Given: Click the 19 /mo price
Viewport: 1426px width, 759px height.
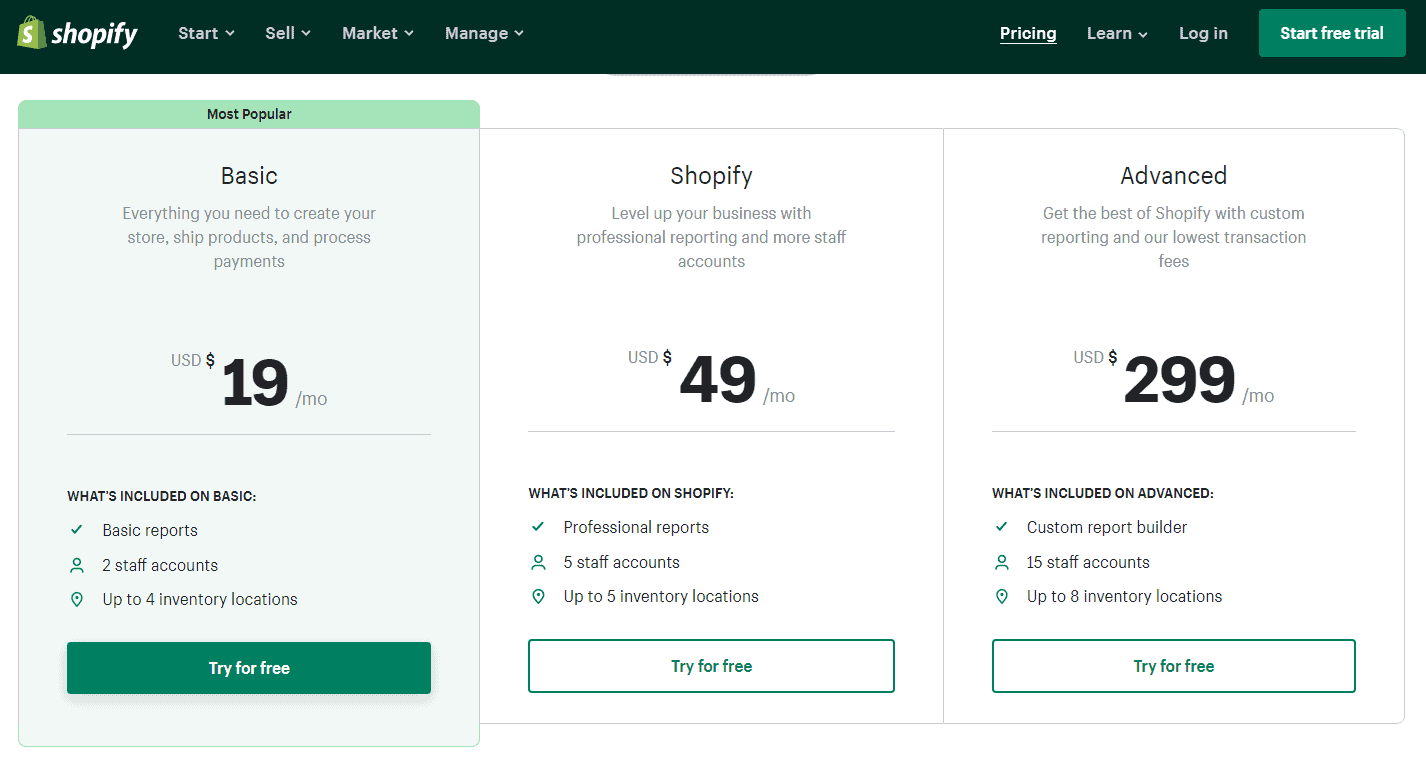Looking at the screenshot, I should click(249, 383).
